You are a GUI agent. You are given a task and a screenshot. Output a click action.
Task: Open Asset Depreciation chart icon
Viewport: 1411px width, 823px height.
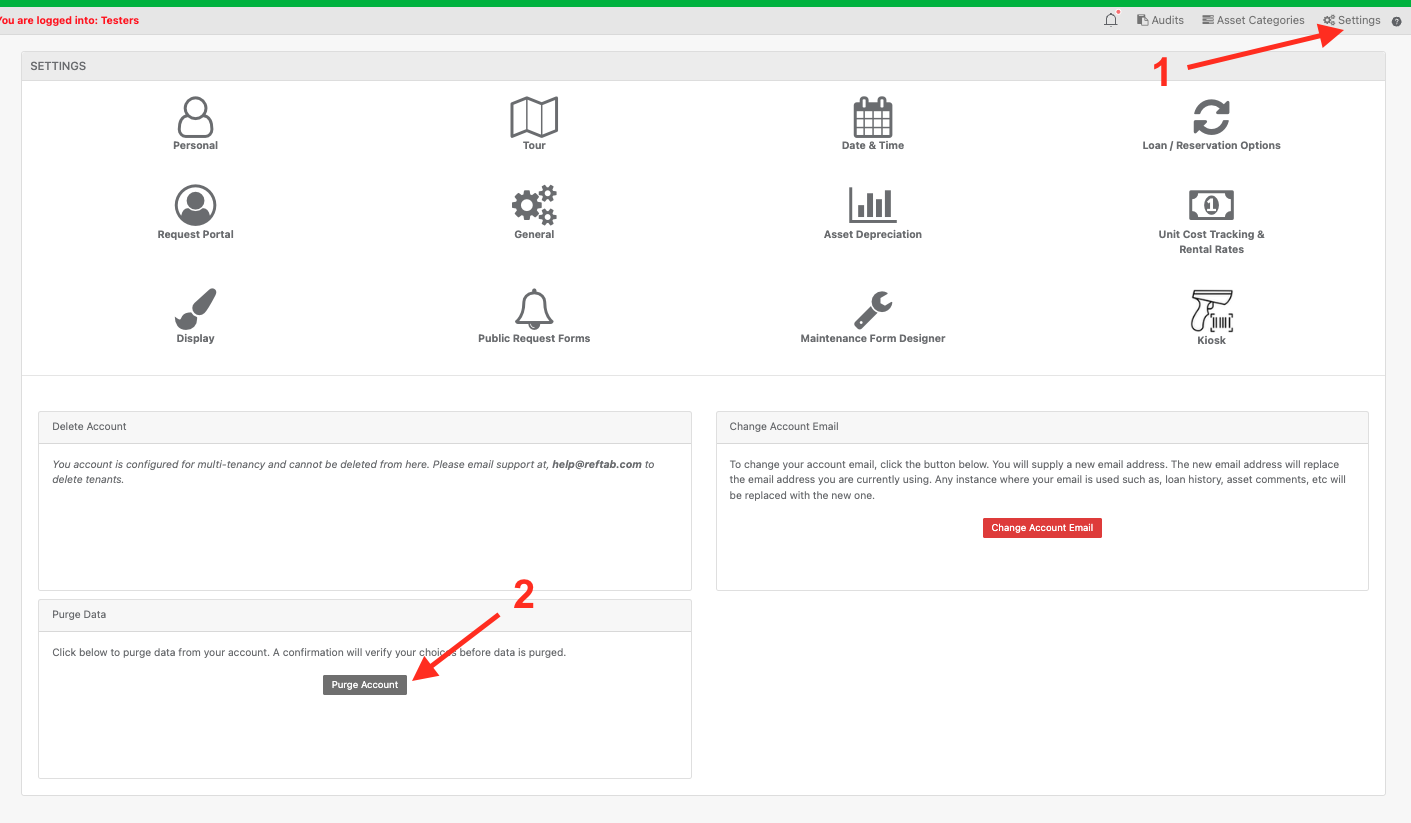(872, 206)
